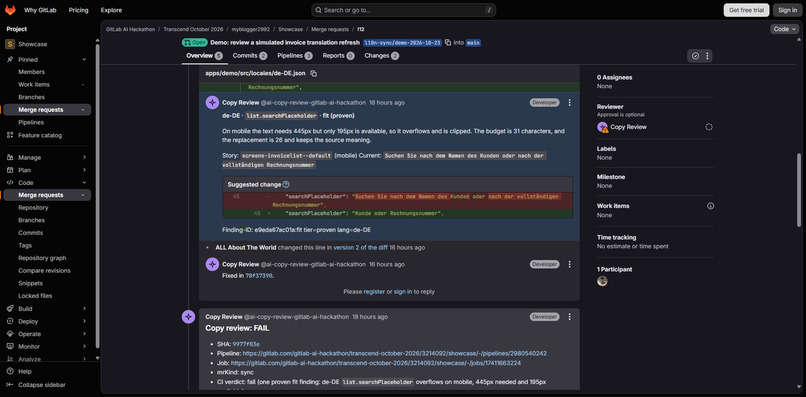806x397 pixels.
Task: Click the Showcase project avatar icon
Action: pos(10,44)
